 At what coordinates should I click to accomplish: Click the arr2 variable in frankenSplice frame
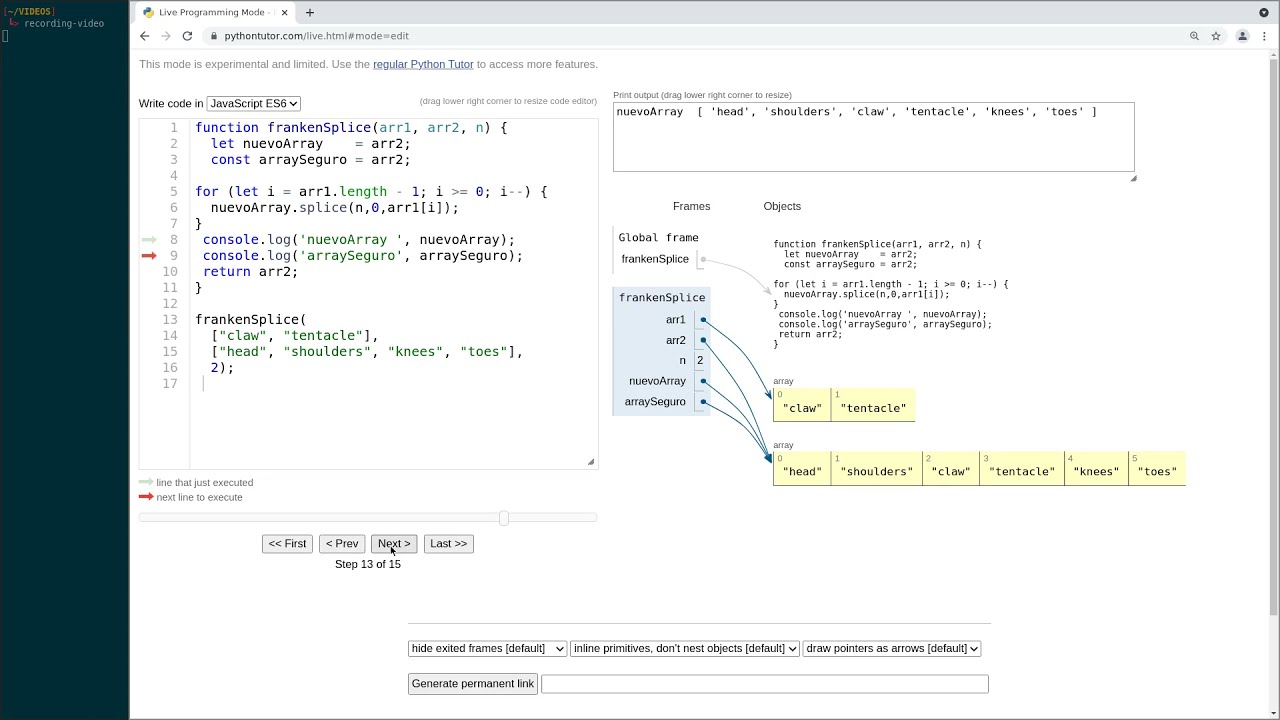tap(676, 340)
